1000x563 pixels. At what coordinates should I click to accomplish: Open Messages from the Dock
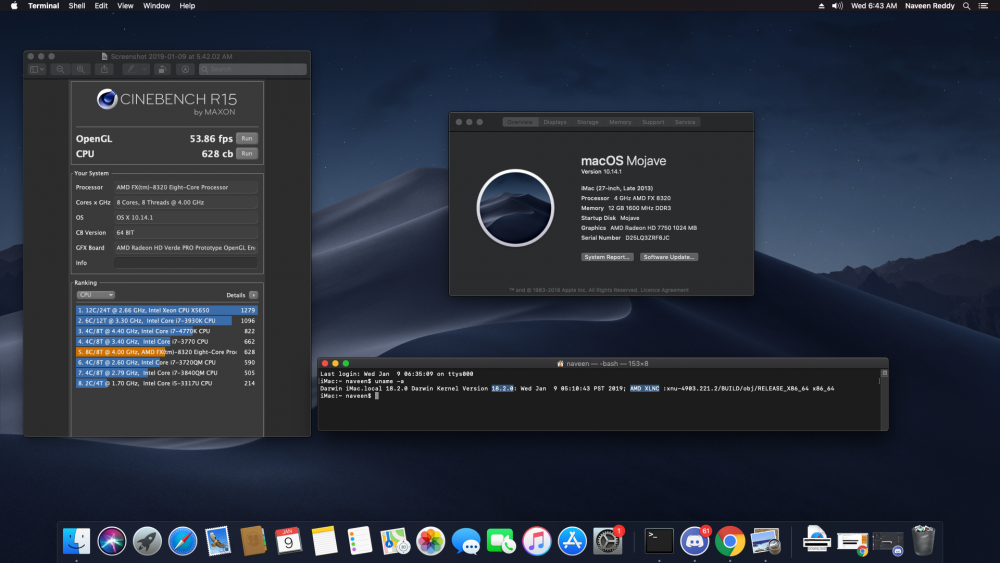point(466,541)
